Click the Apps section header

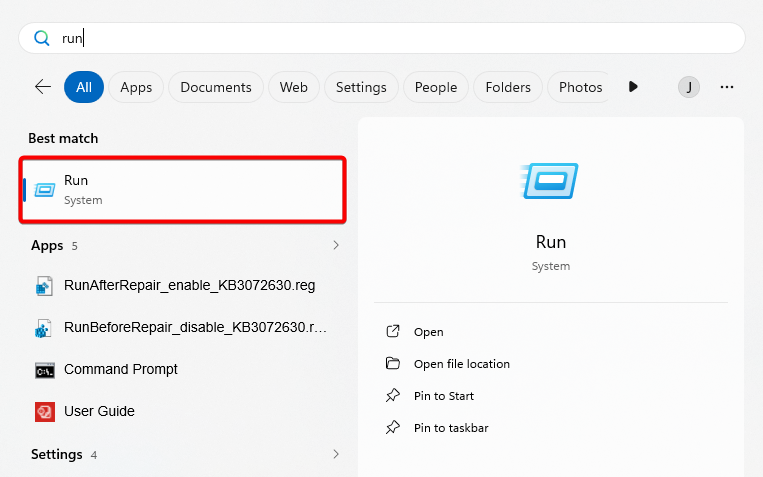pos(47,245)
